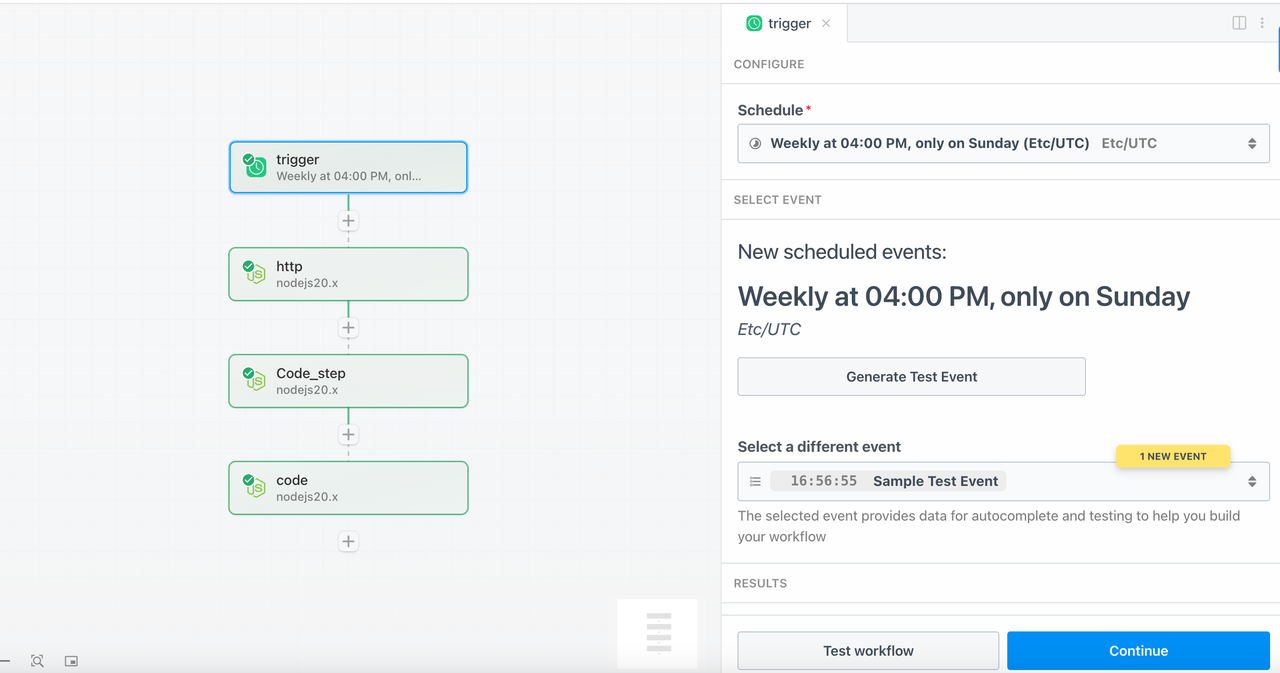1280x673 pixels.
Task: Click the Code_step Node.js icon
Action: [x=255, y=379]
